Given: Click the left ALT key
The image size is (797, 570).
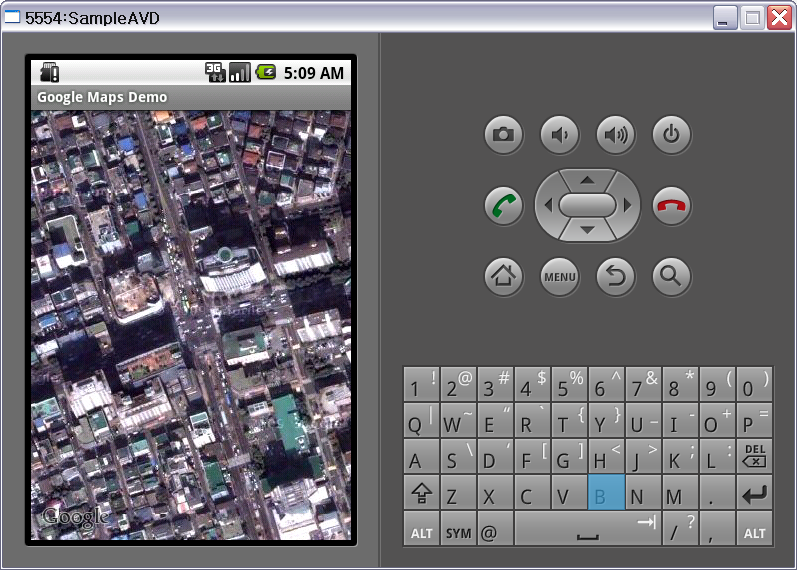Looking at the screenshot, I should [422, 528].
